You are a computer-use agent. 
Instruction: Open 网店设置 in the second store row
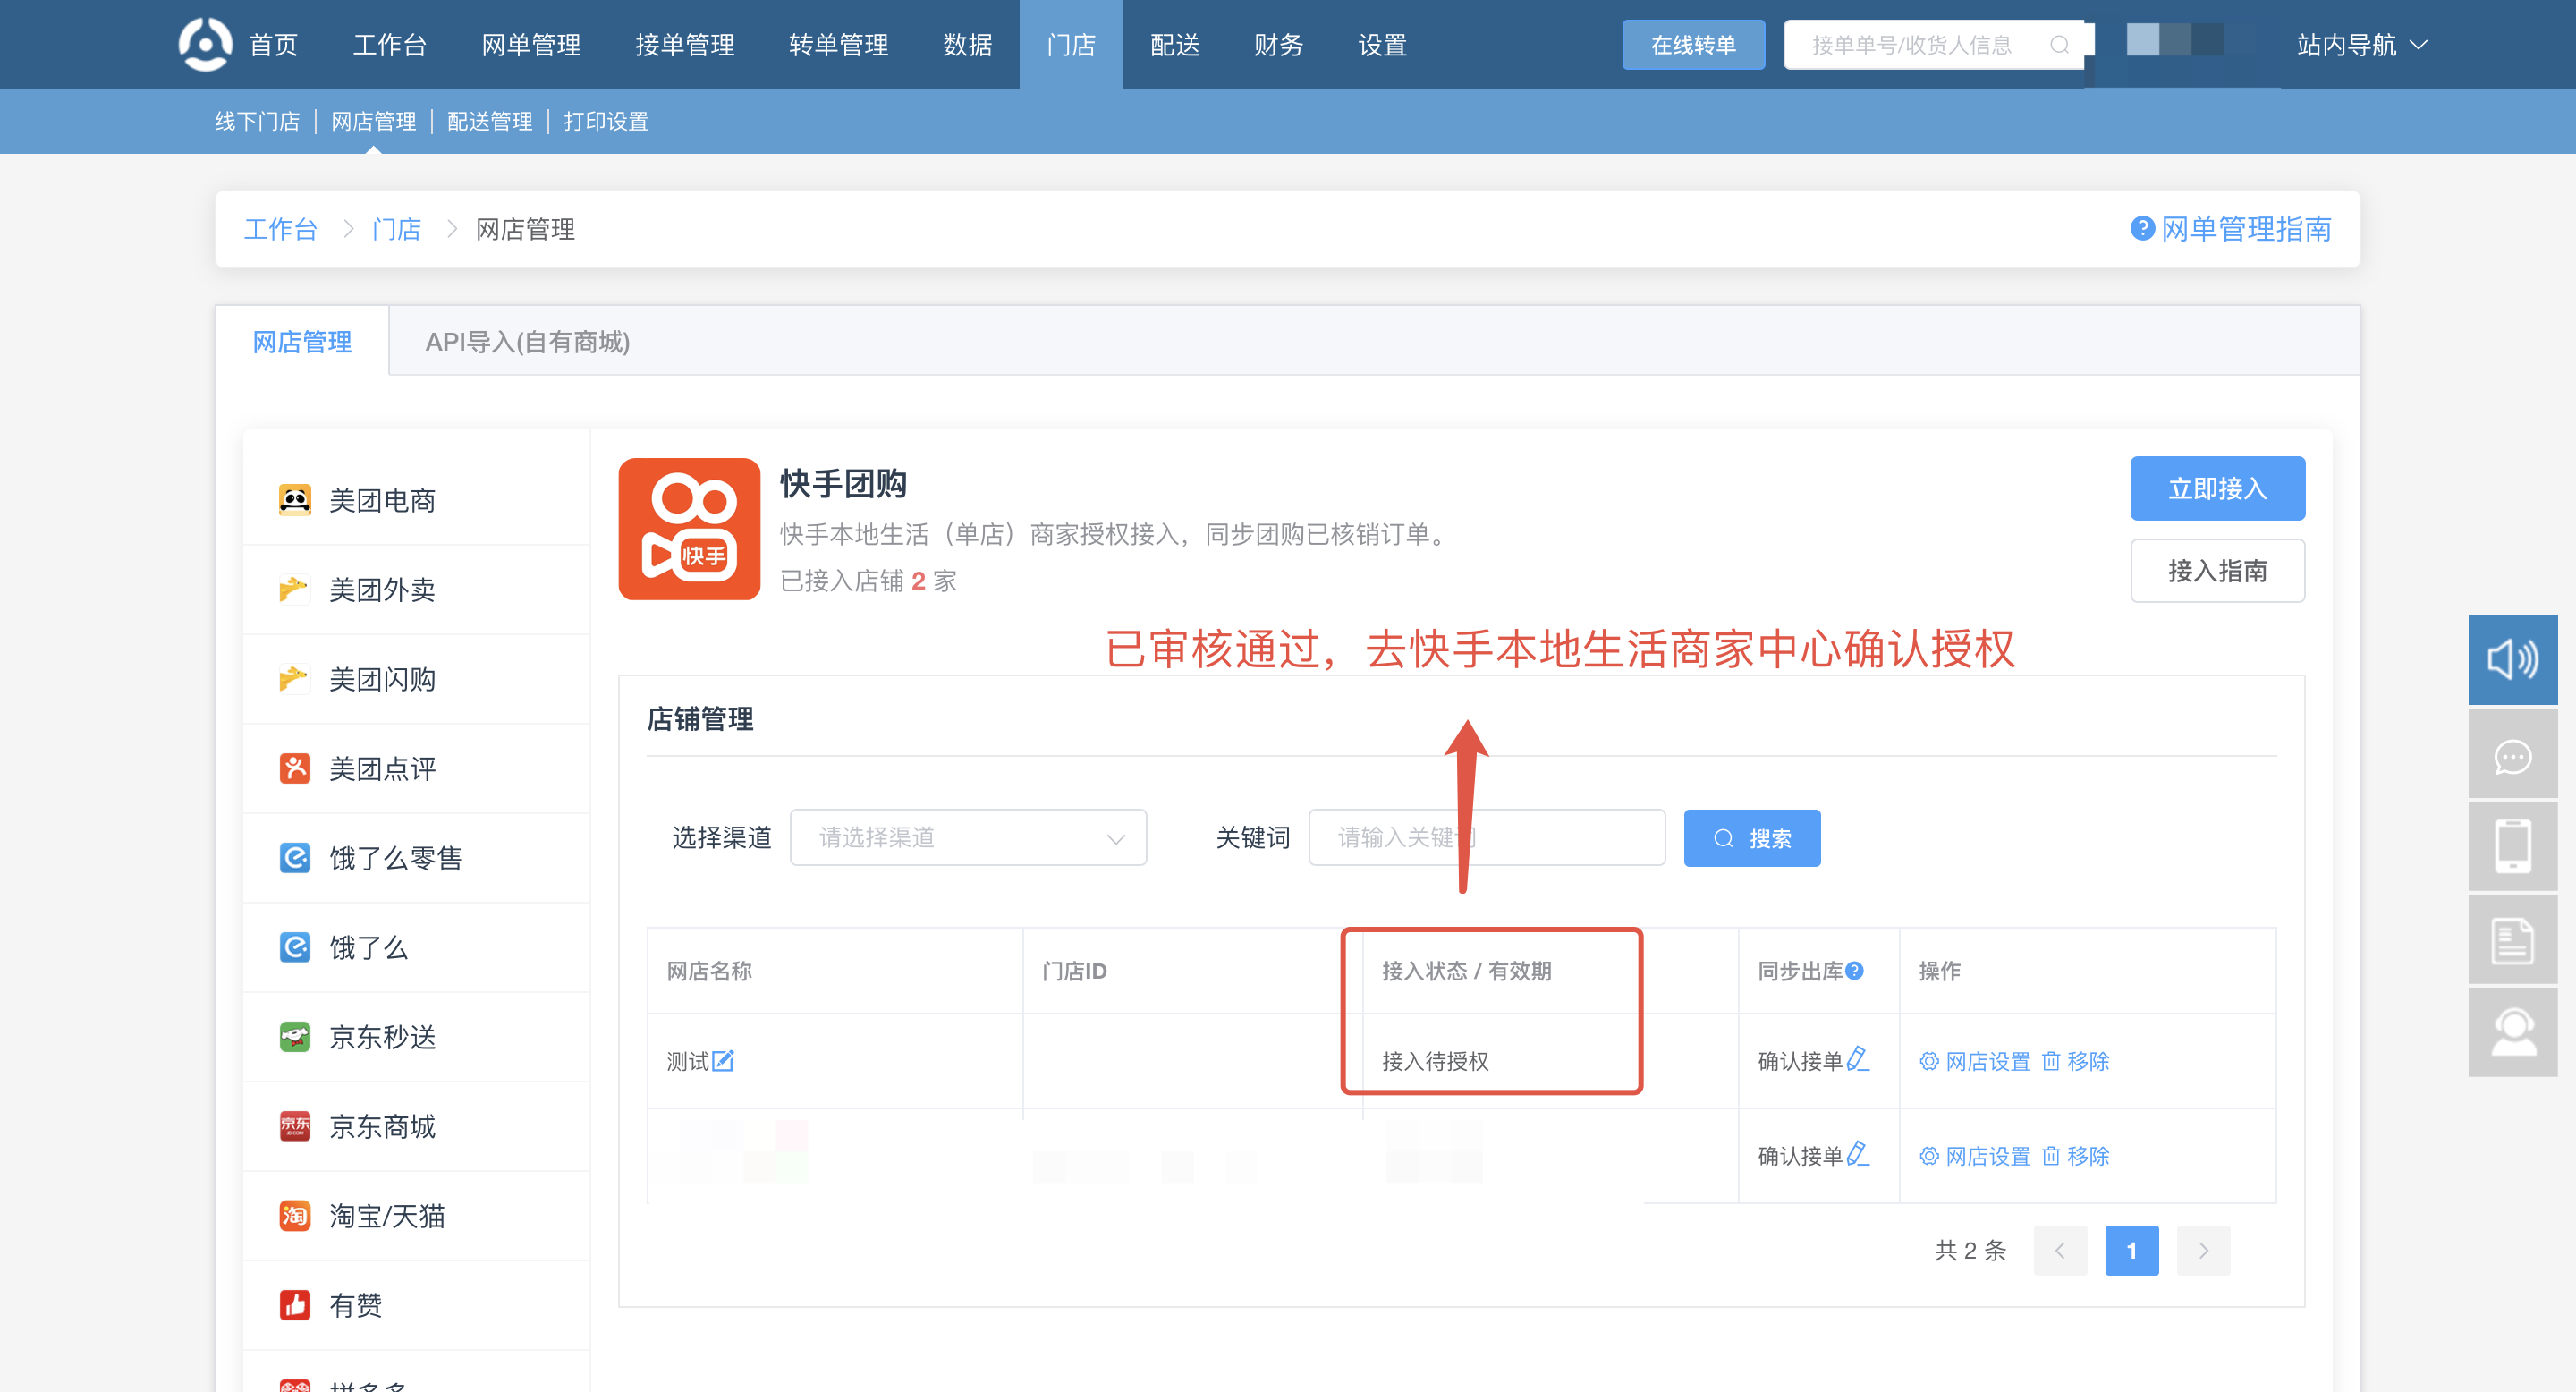(1975, 1155)
